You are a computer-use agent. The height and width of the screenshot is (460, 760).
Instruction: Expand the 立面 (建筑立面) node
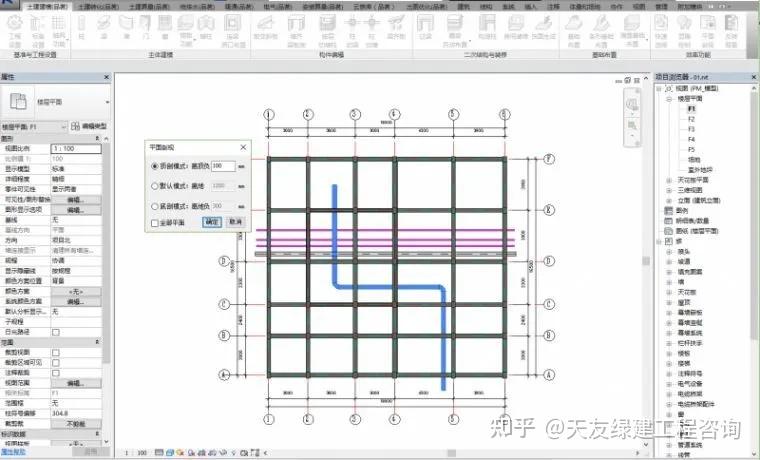point(669,200)
